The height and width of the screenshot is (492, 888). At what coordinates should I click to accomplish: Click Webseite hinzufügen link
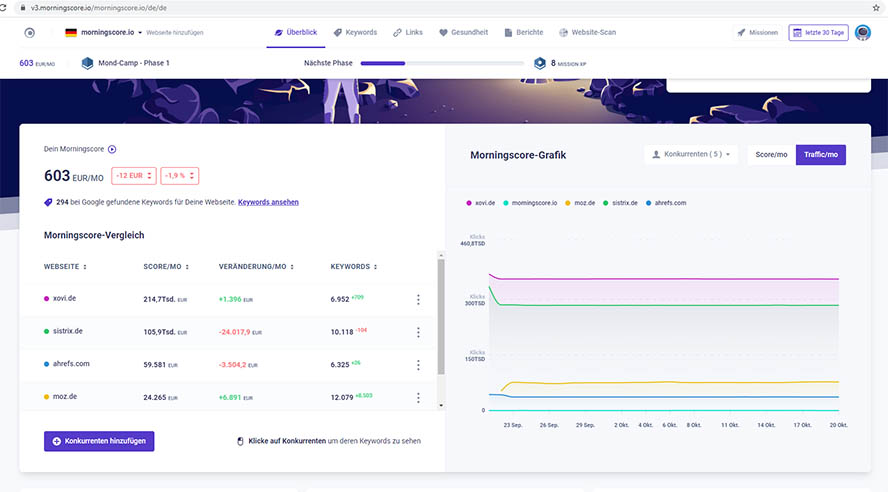(x=174, y=33)
